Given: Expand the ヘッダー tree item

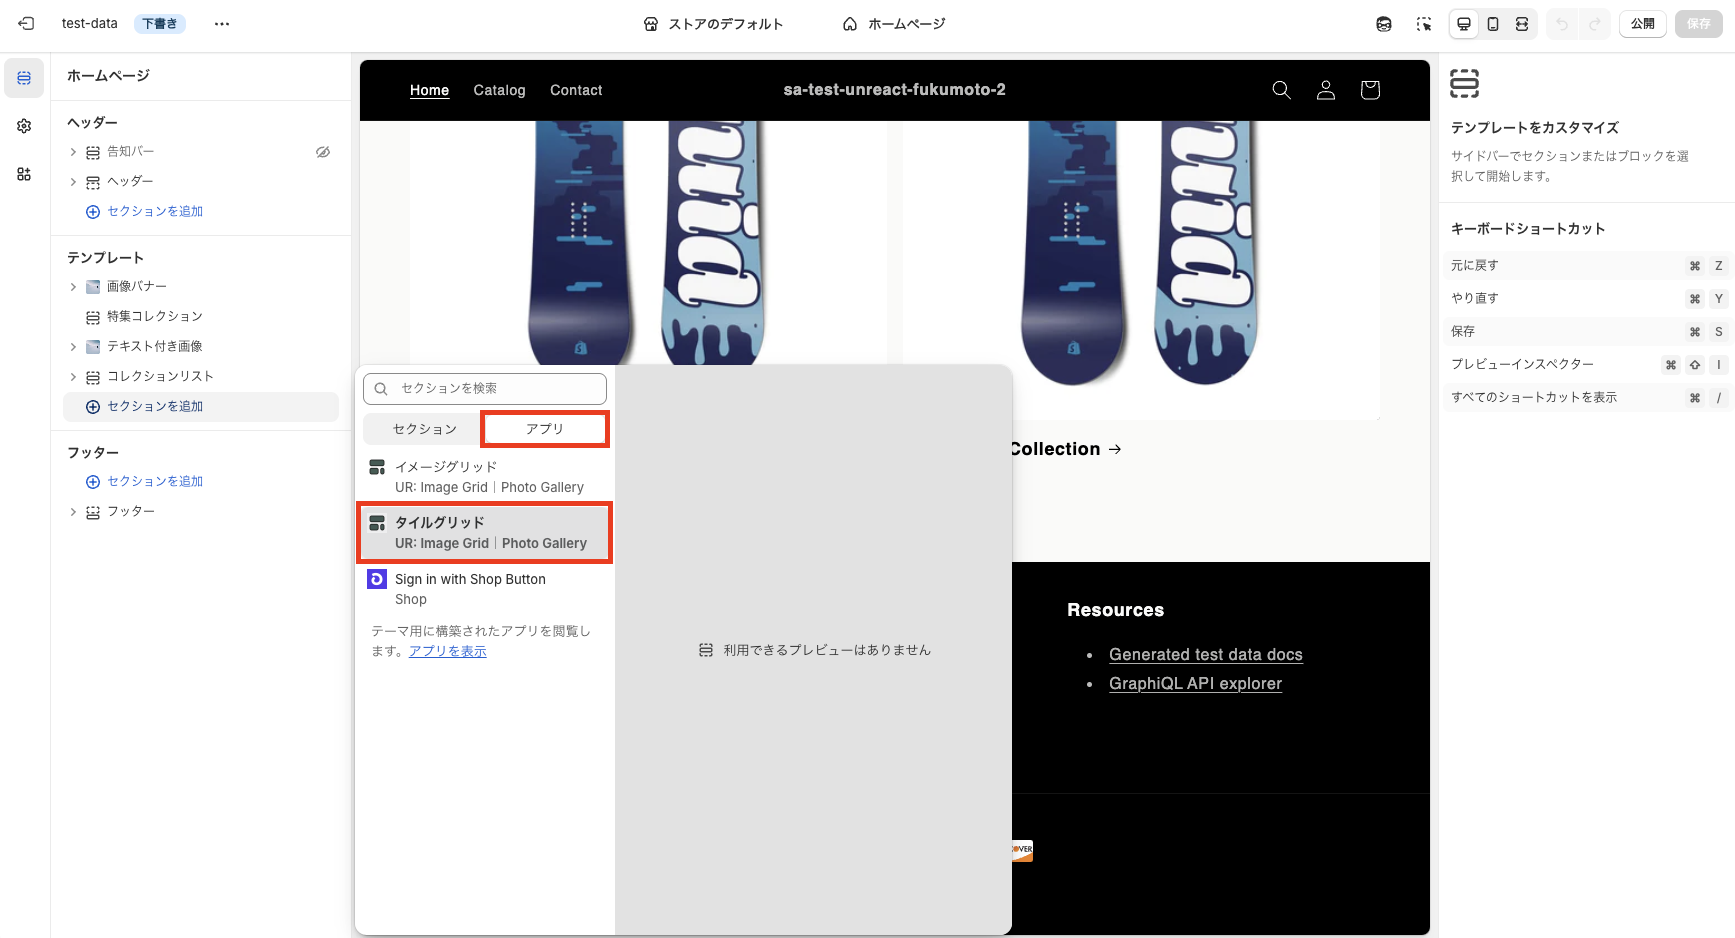Looking at the screenshot, I should pyautogui.click(x=72, y=181).
